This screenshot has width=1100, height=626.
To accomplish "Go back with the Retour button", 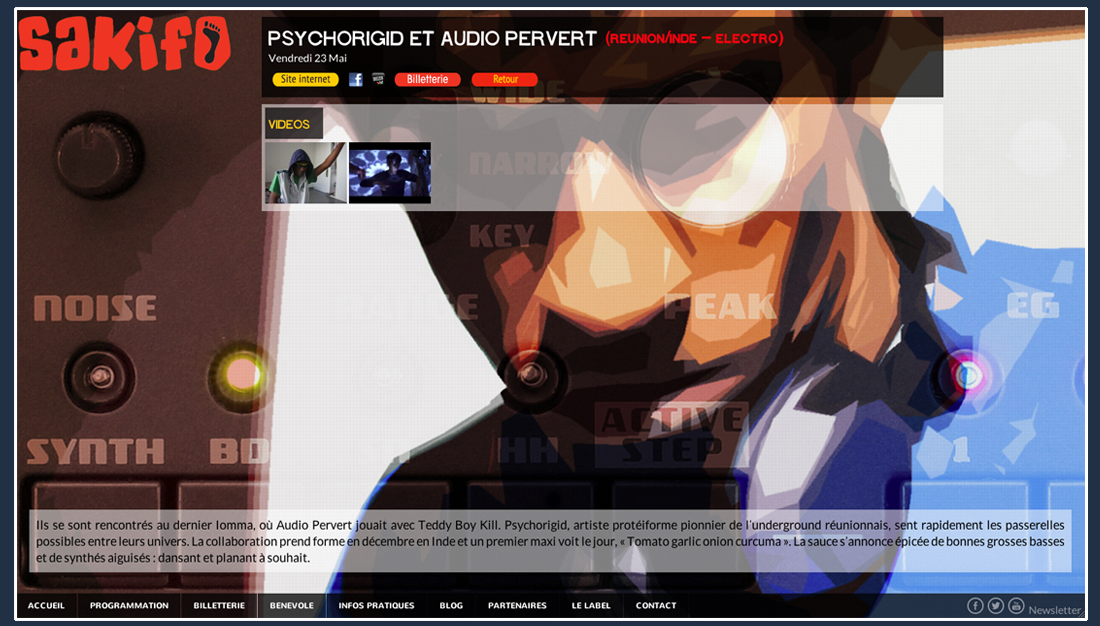I will (x=504, y=79).
